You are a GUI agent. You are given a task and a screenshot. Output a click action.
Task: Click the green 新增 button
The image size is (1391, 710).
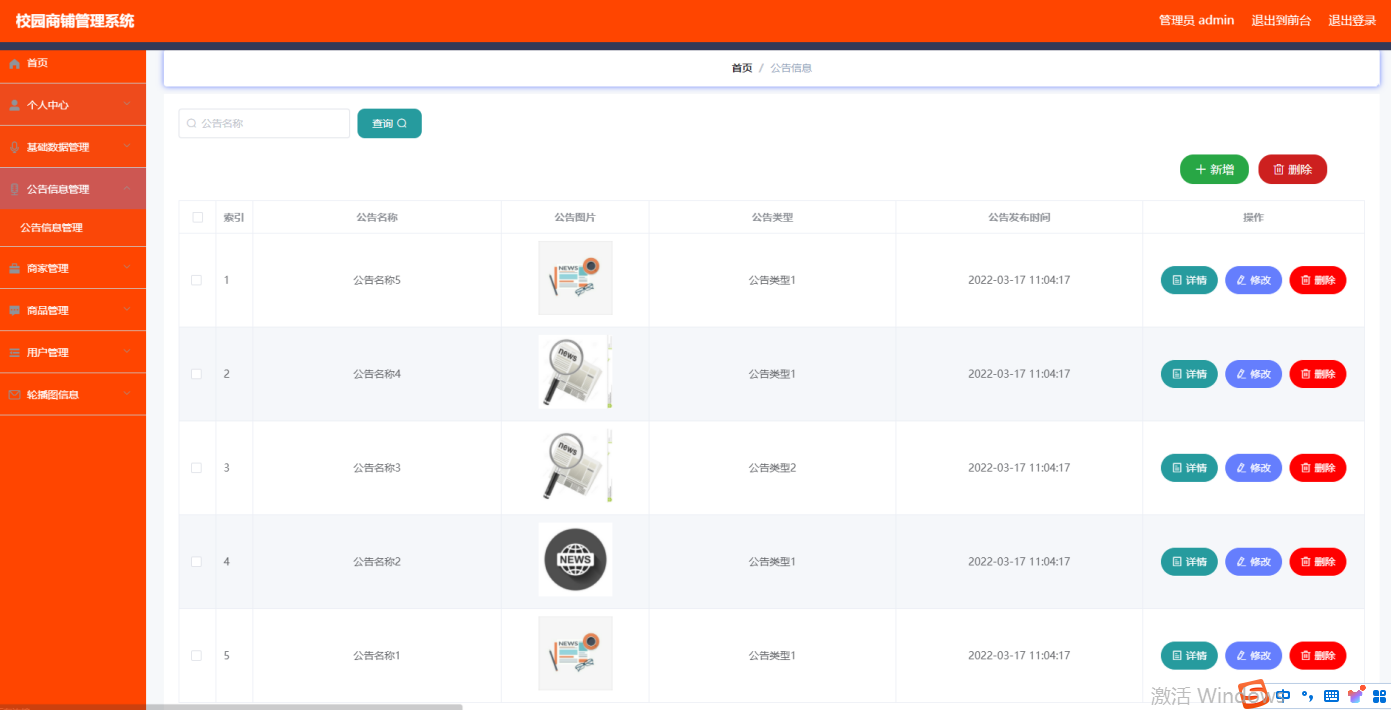(x=1214, y=170)
